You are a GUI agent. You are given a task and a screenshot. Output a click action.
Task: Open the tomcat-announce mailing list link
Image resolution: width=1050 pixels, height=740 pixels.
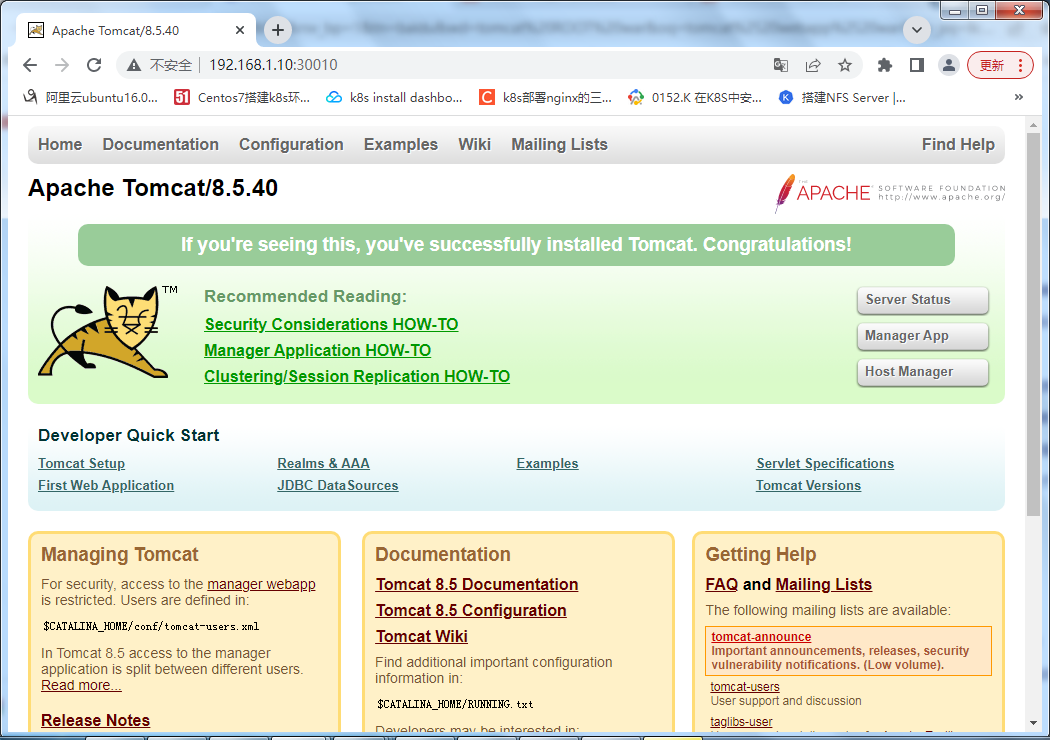coord(761,636)
